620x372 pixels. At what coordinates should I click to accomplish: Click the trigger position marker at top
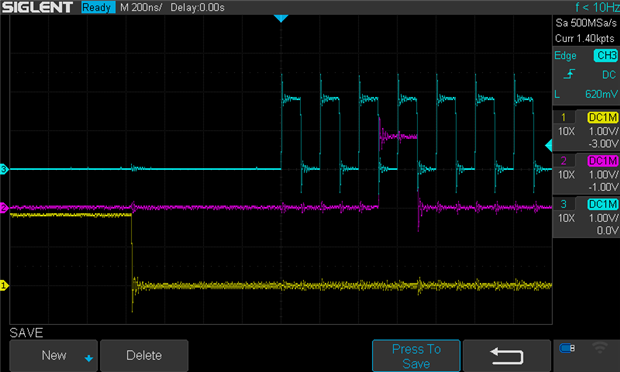(281, 19)
